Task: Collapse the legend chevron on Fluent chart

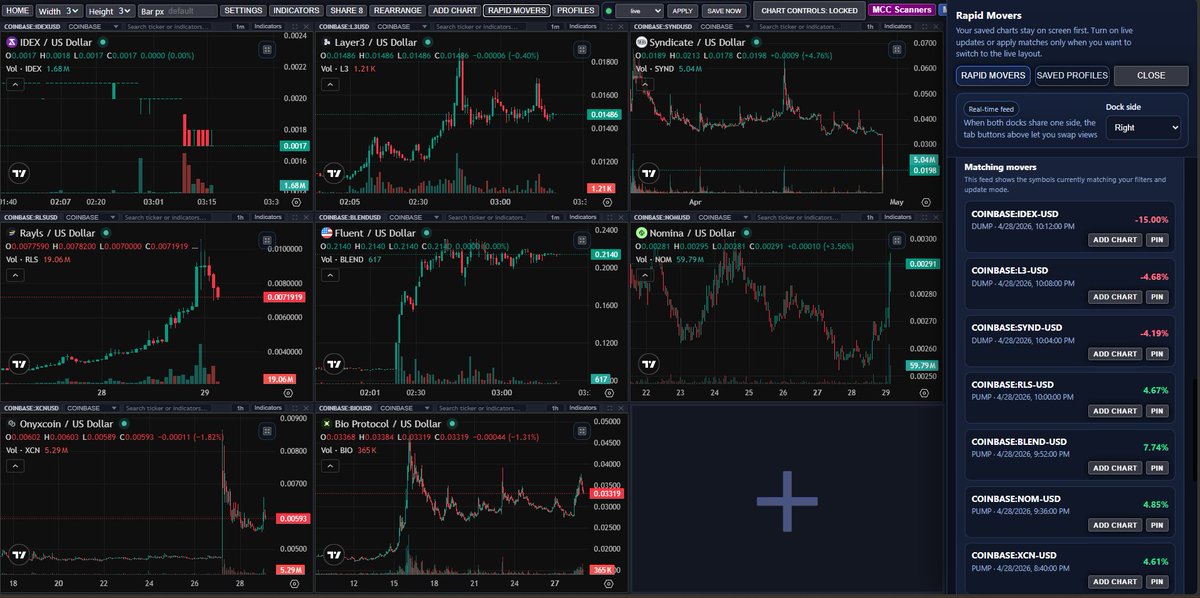Action: click(x=331, y=276)
